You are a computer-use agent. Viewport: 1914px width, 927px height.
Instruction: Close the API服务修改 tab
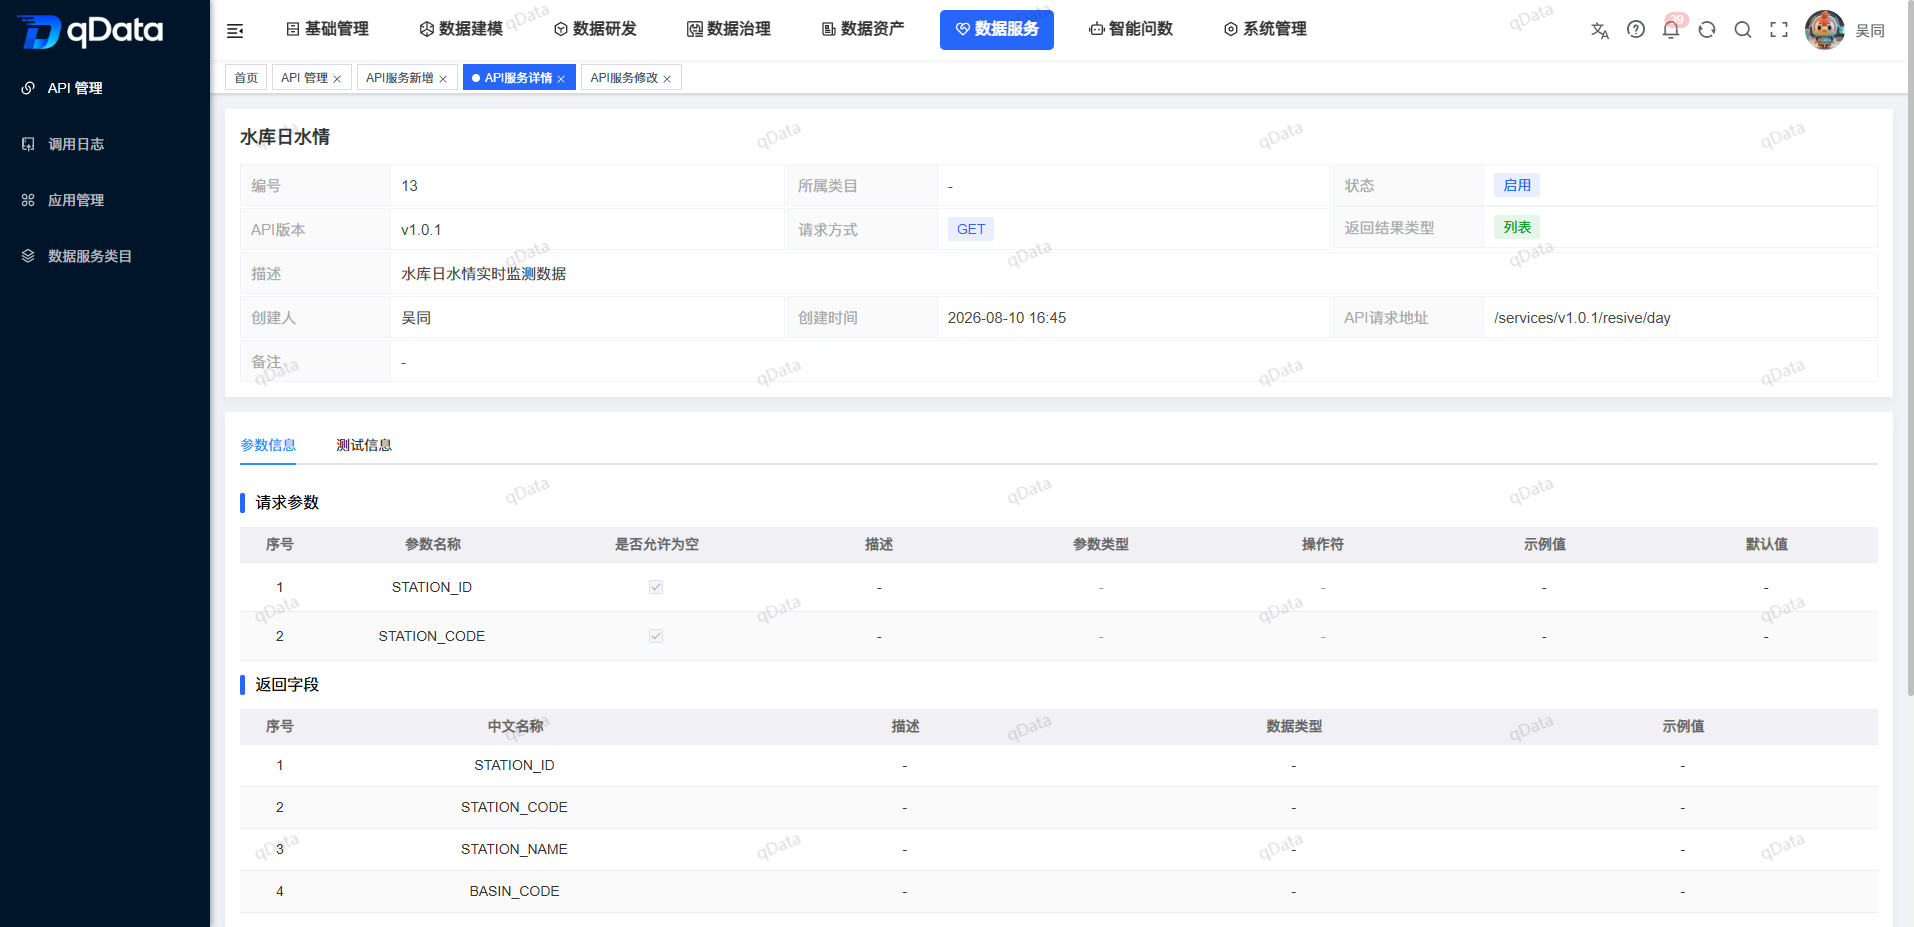(x=667, y=79)
